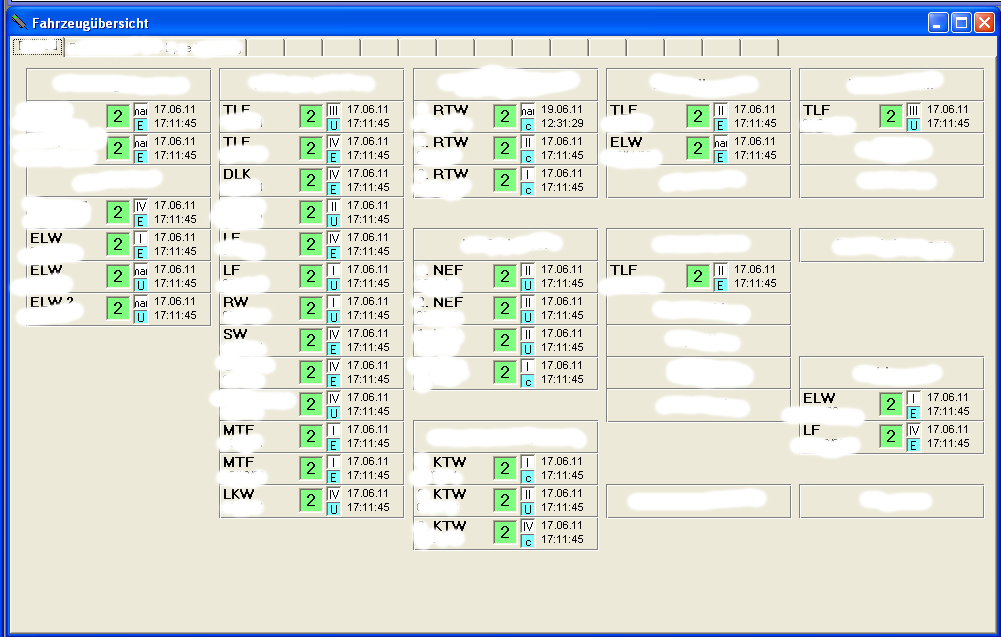Click the E letter box in the SW row
Viewport: 1001px width, 637px height.
[333, 348]
